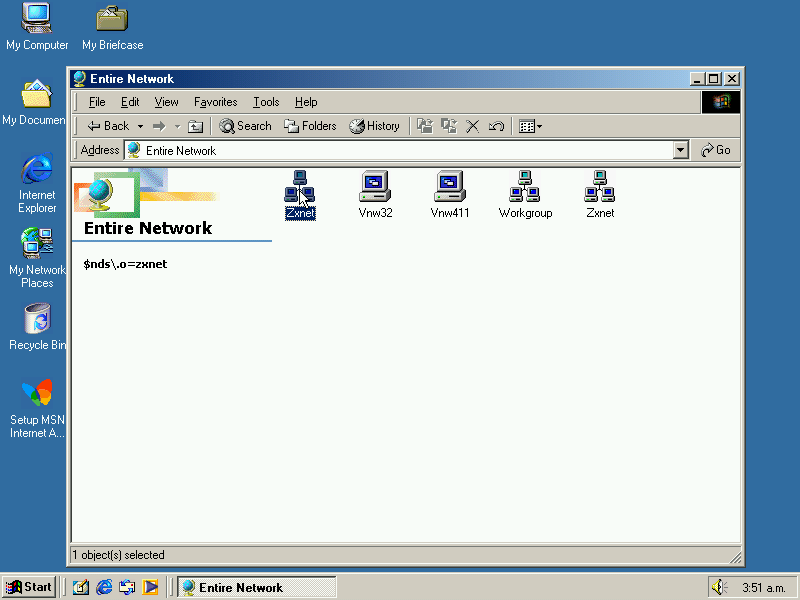Click the $nds\.o=zxnet description text
Image resolution: width=800 pixels, height=600 pixels.
(125, 264)
